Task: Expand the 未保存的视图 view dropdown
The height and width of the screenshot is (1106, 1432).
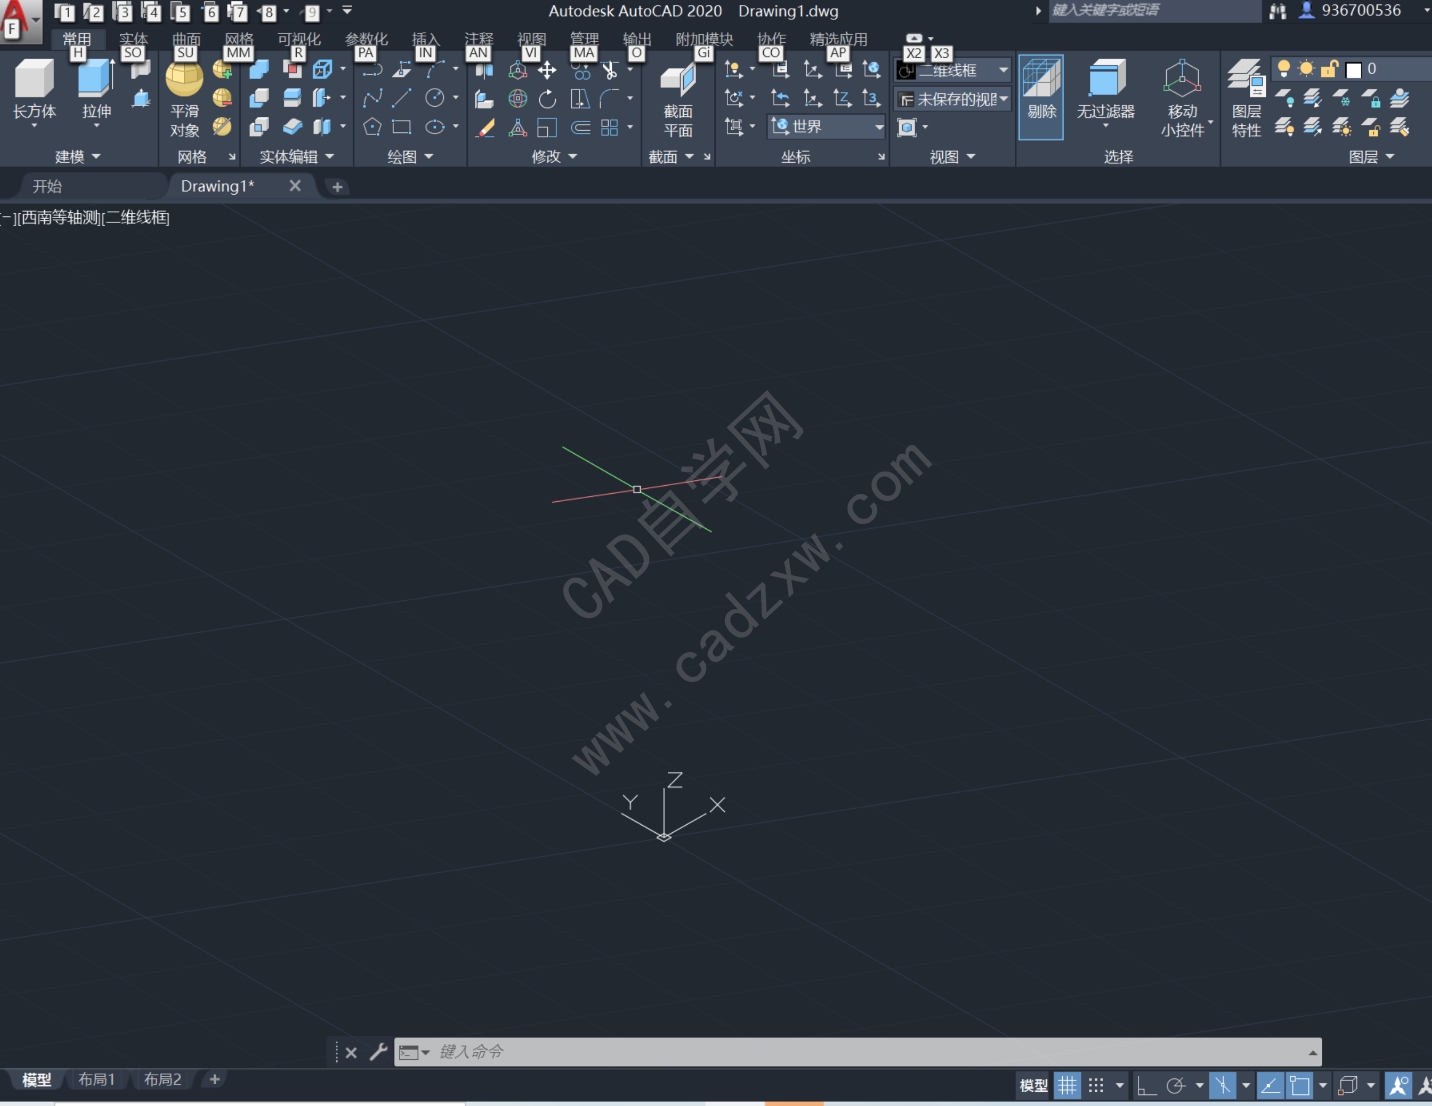Action: coord(953,99)
